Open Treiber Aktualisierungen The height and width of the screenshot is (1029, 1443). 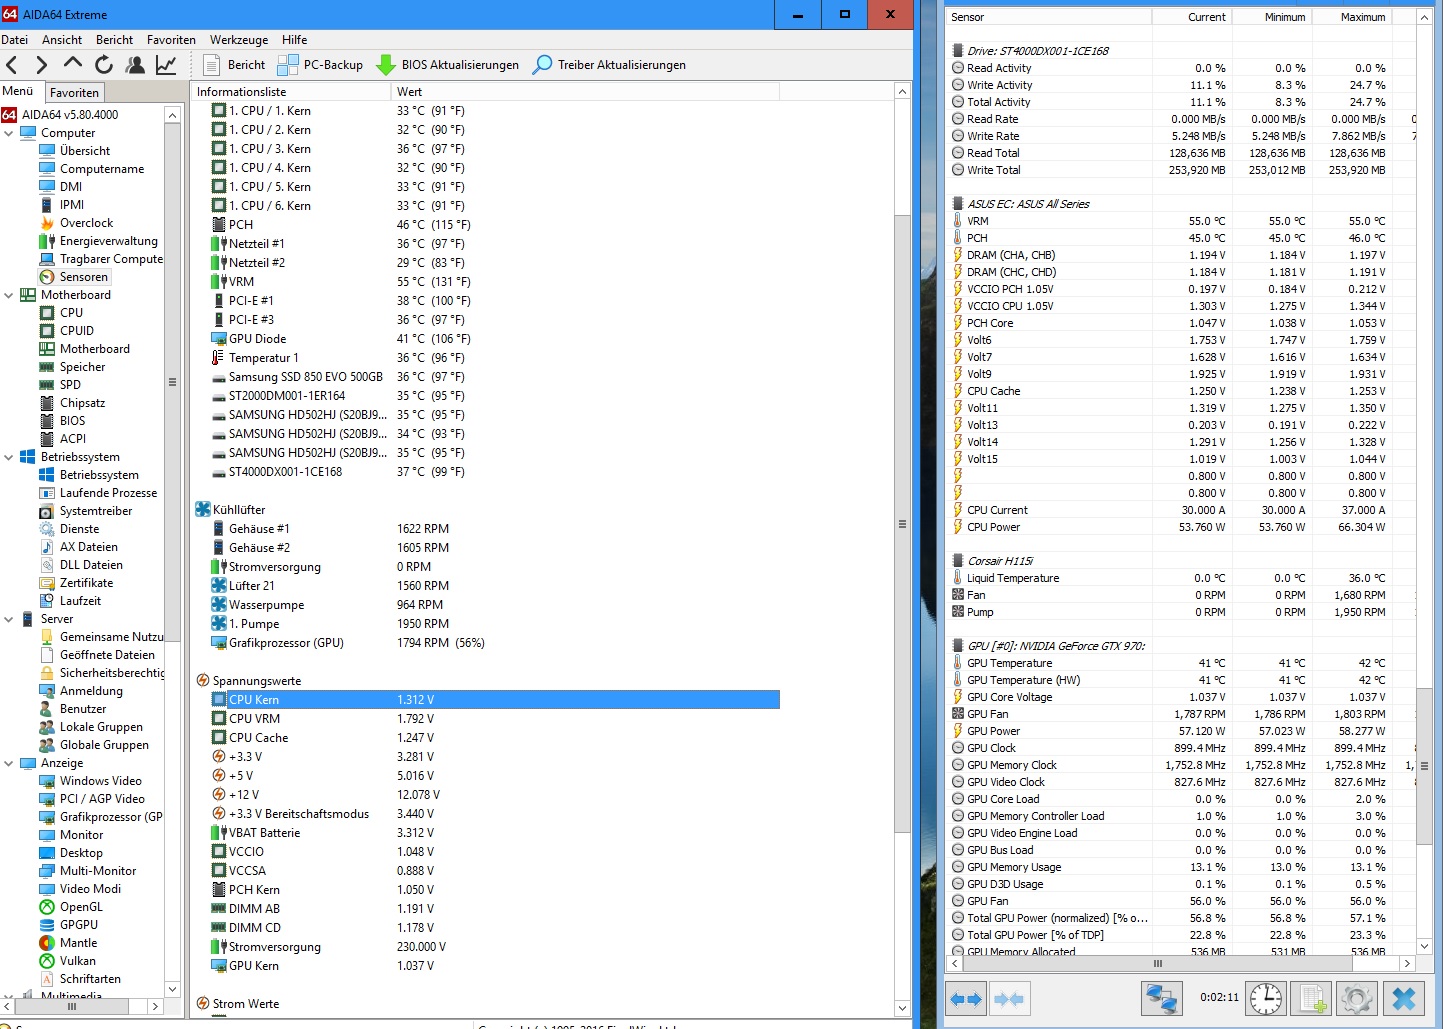click(610, 65)
